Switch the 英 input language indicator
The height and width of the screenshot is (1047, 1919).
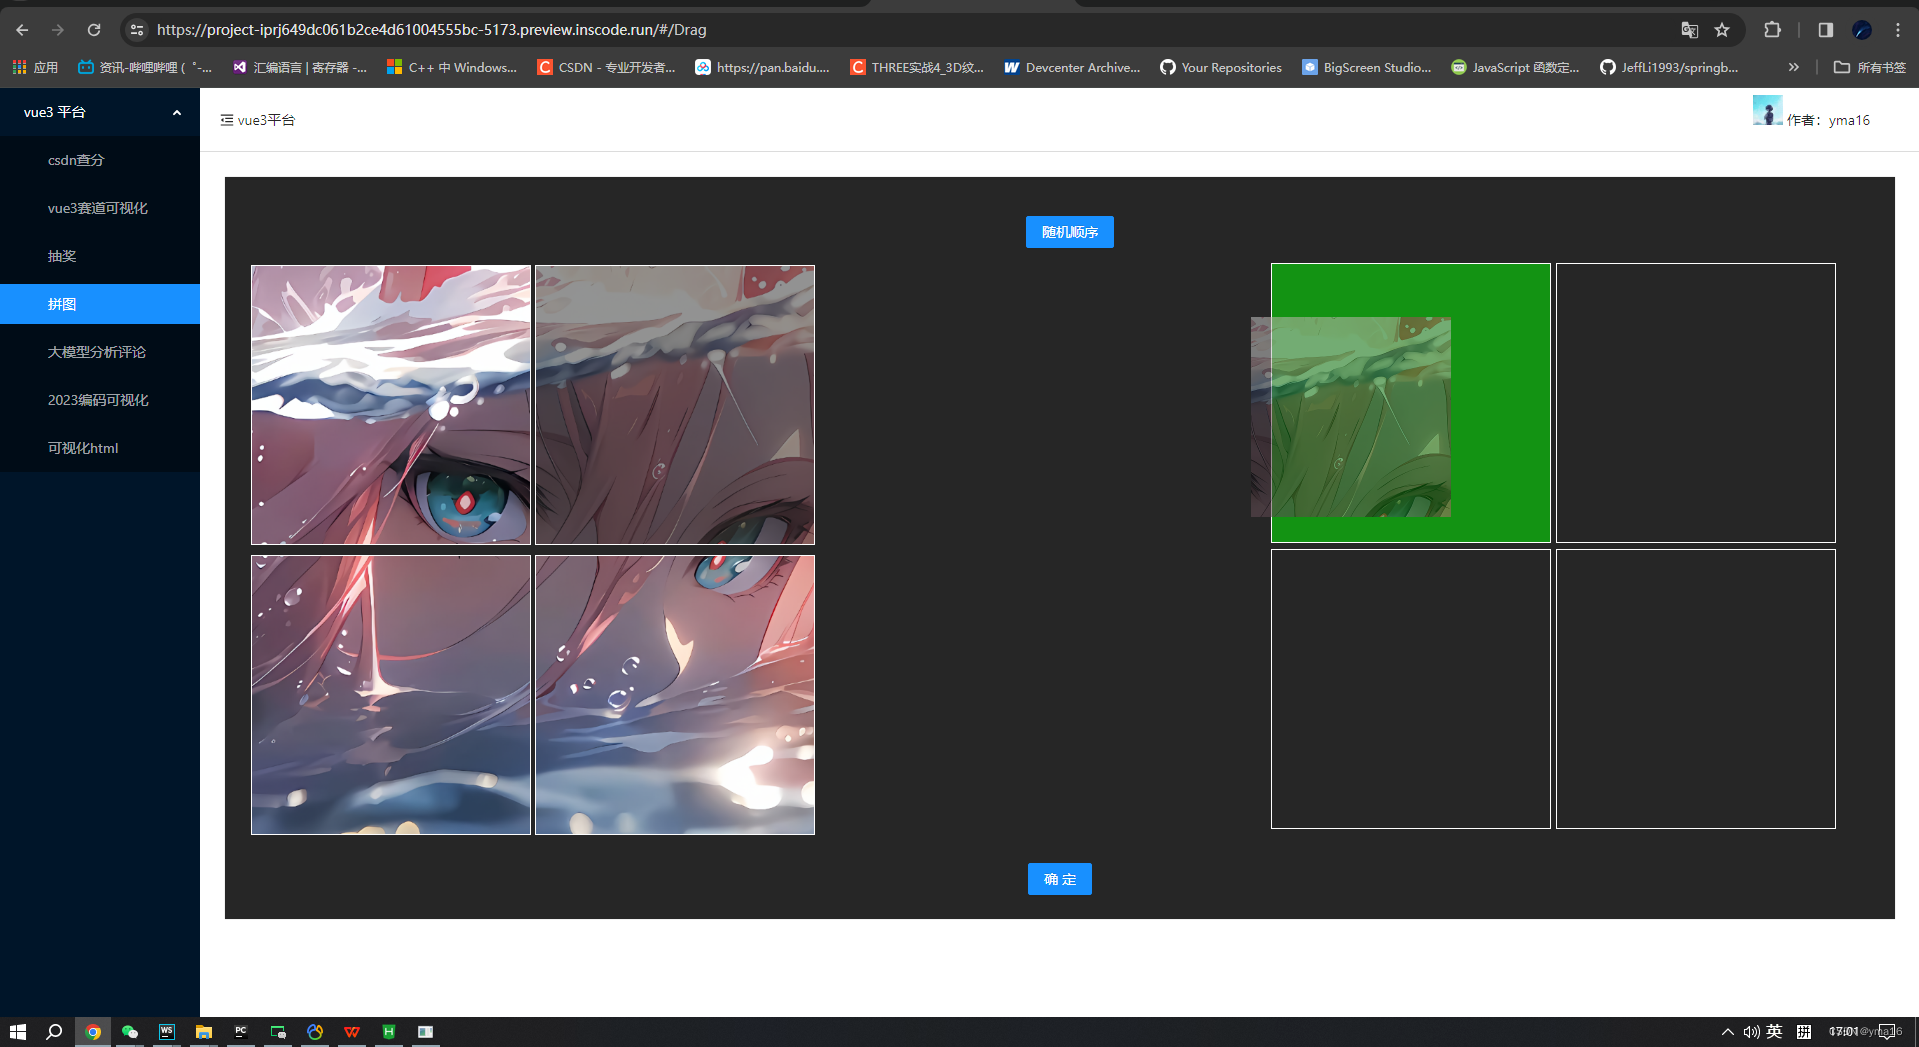(x=1775, y=1032)
